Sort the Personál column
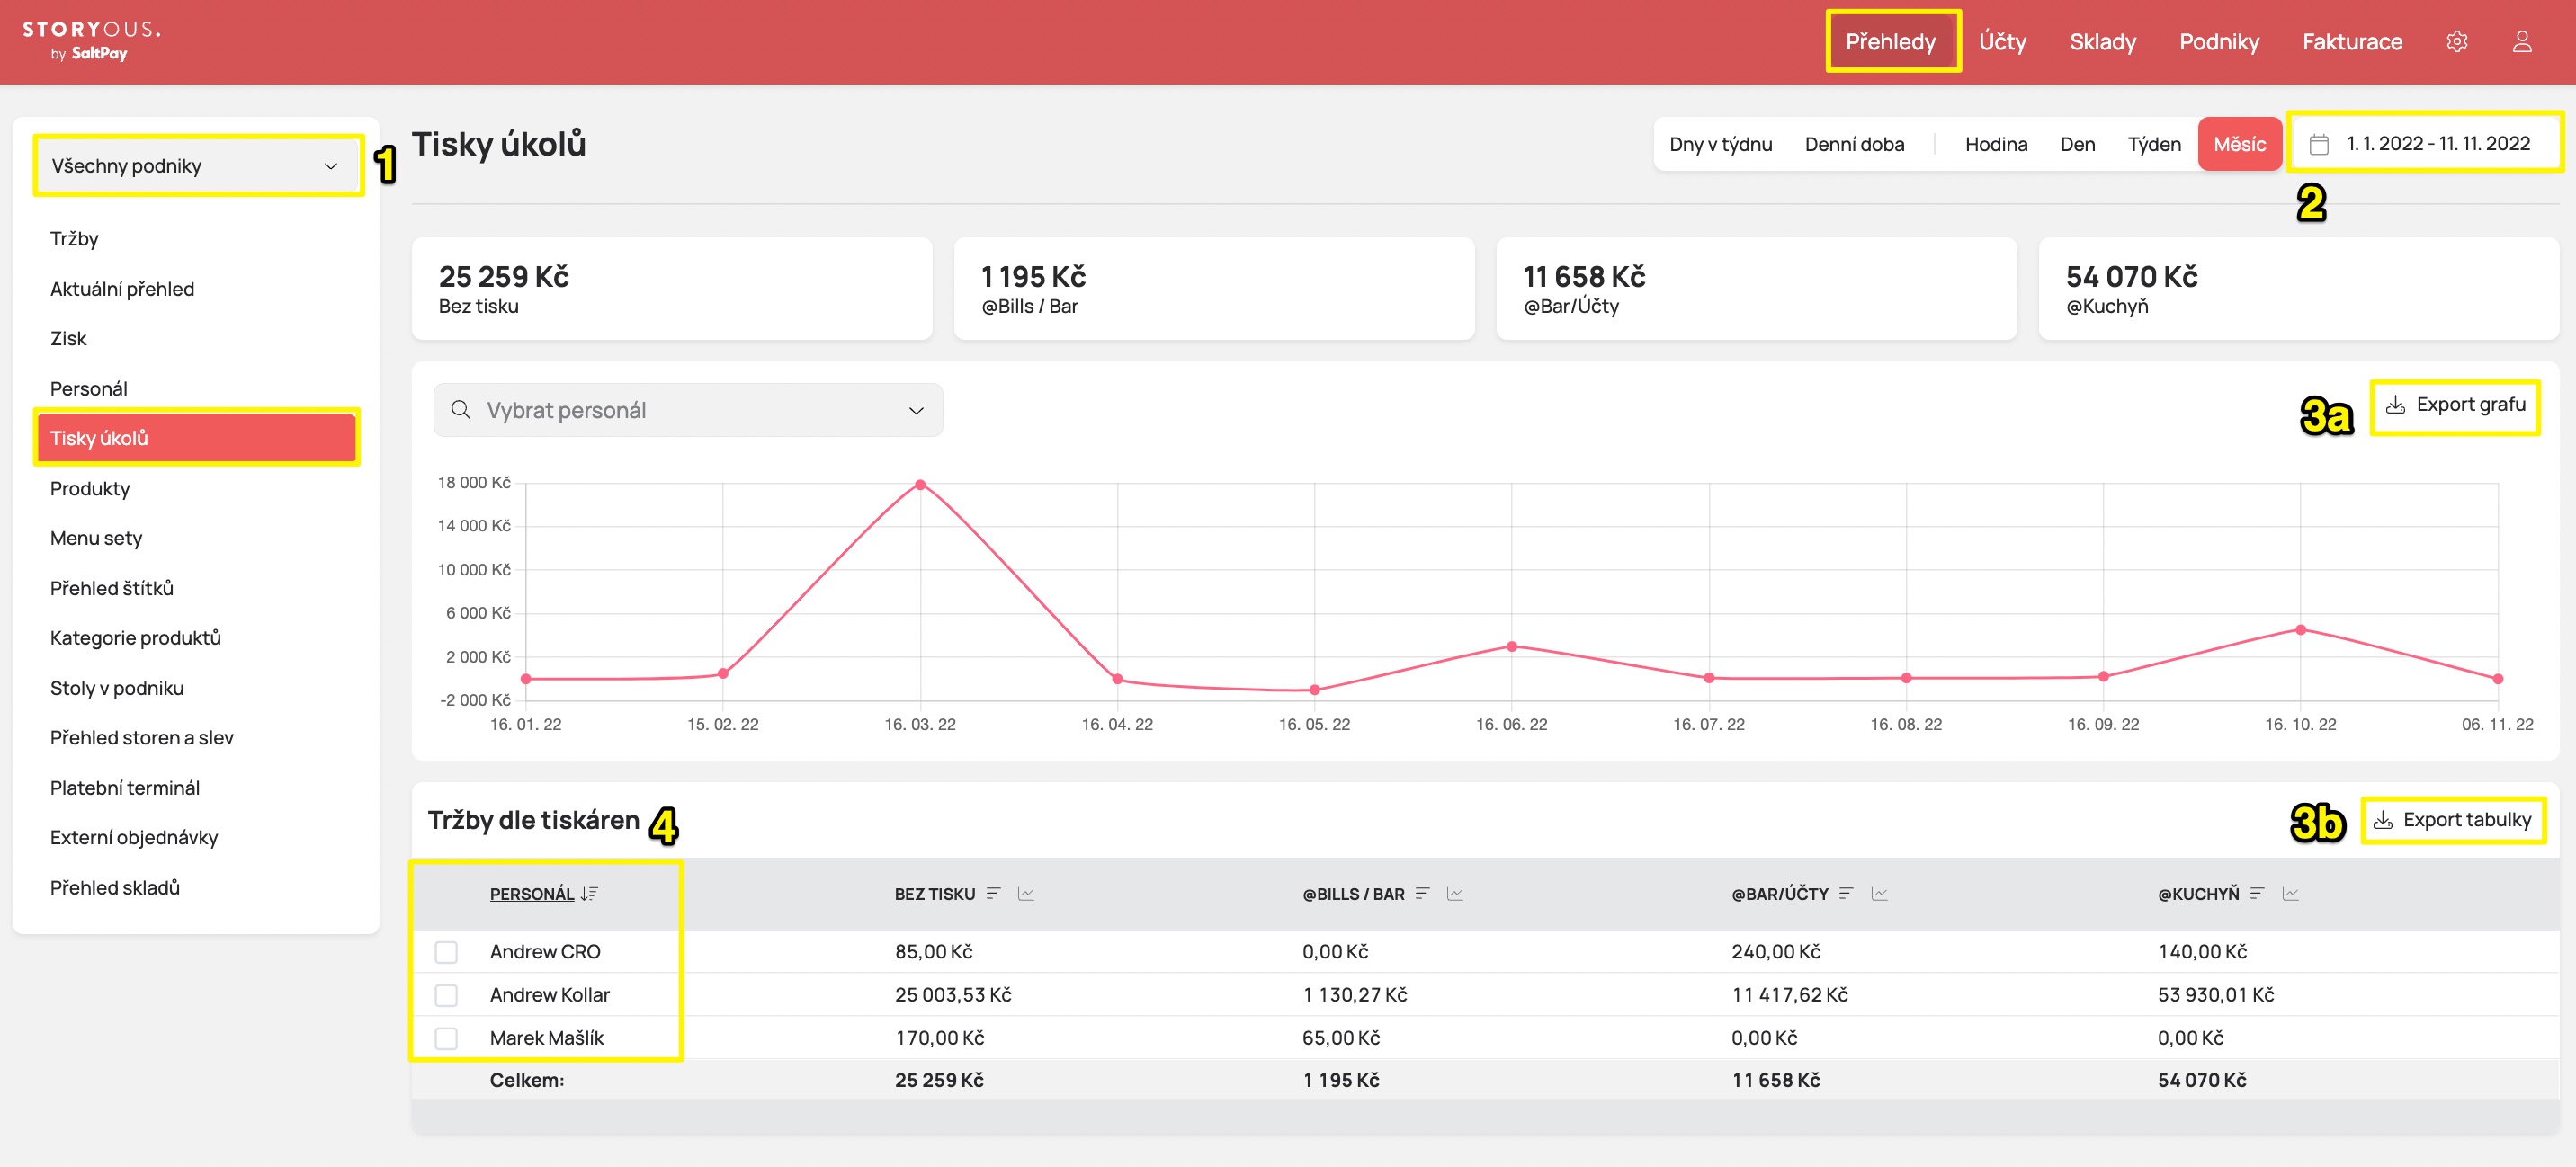Screen dimensions: 2576x1167 pyautogui.click(x=589, y=894)
